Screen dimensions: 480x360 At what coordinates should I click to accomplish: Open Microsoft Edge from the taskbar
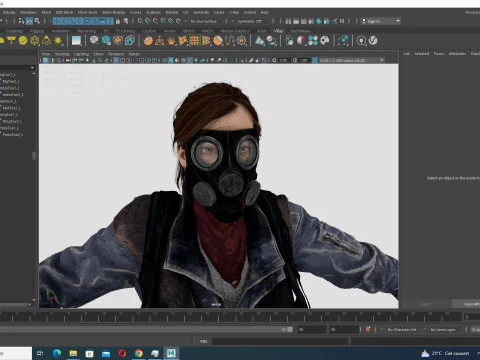click(57, 353)
